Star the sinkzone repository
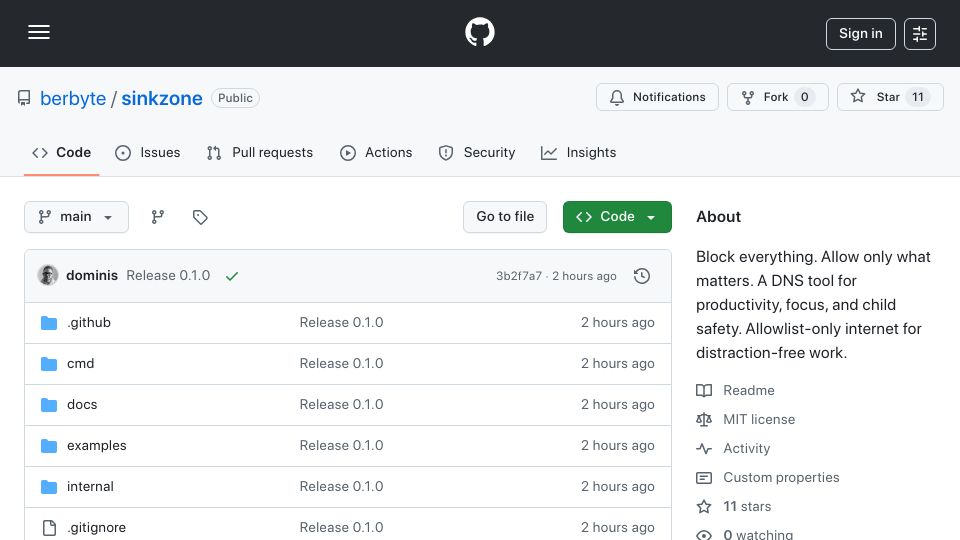Screen dimensions: 960x540 click(x=890, y=97)
